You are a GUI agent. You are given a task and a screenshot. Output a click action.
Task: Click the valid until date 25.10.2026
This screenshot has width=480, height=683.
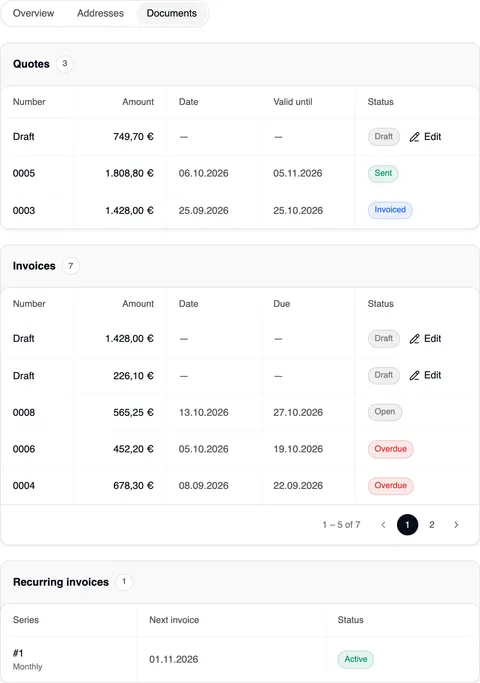pyautogui.click(x=298, y=210)
